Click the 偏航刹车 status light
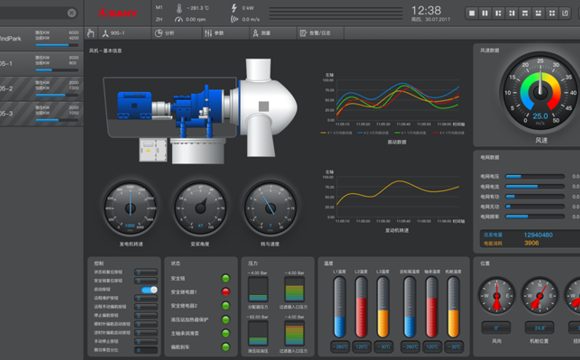580x360 pixels. [x=225, y=347]
